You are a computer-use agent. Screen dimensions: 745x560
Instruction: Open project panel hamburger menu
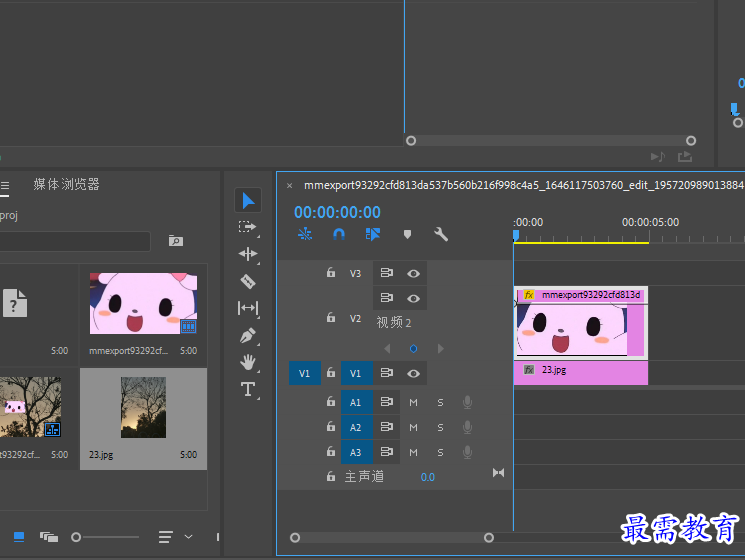point(5,186)
